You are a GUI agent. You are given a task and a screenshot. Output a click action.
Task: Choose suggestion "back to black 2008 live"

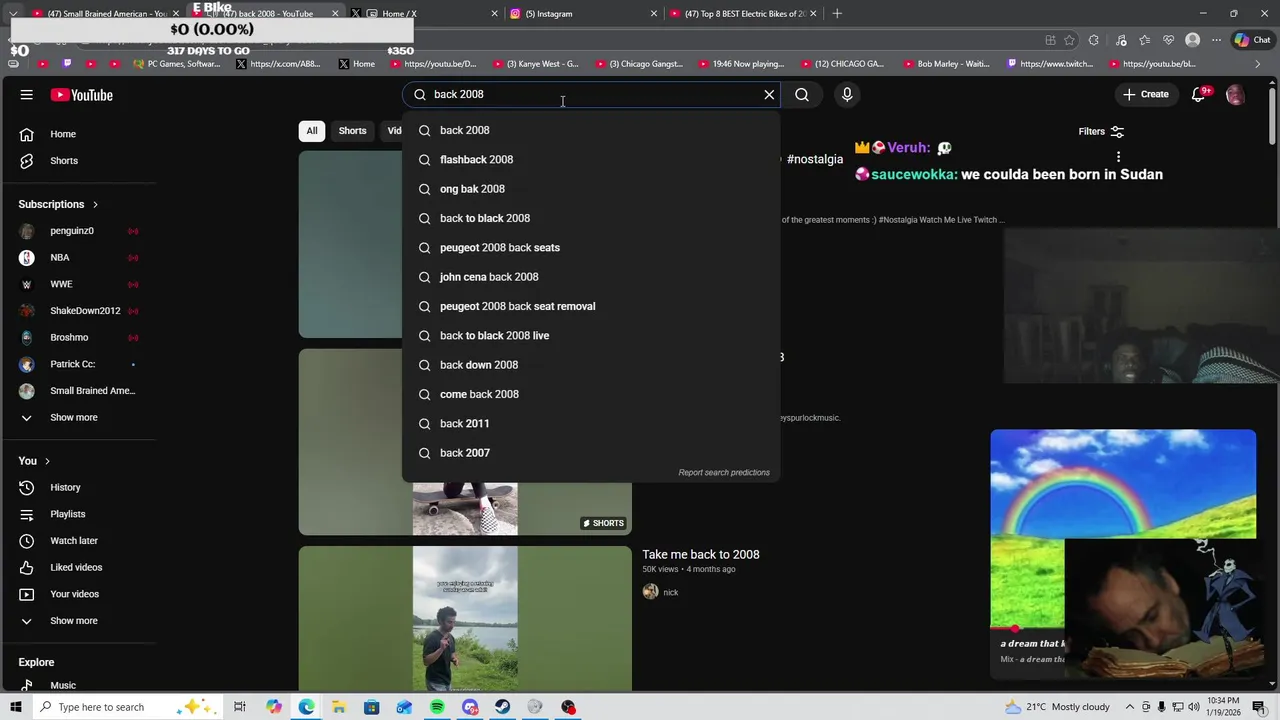tap(590, 335)
